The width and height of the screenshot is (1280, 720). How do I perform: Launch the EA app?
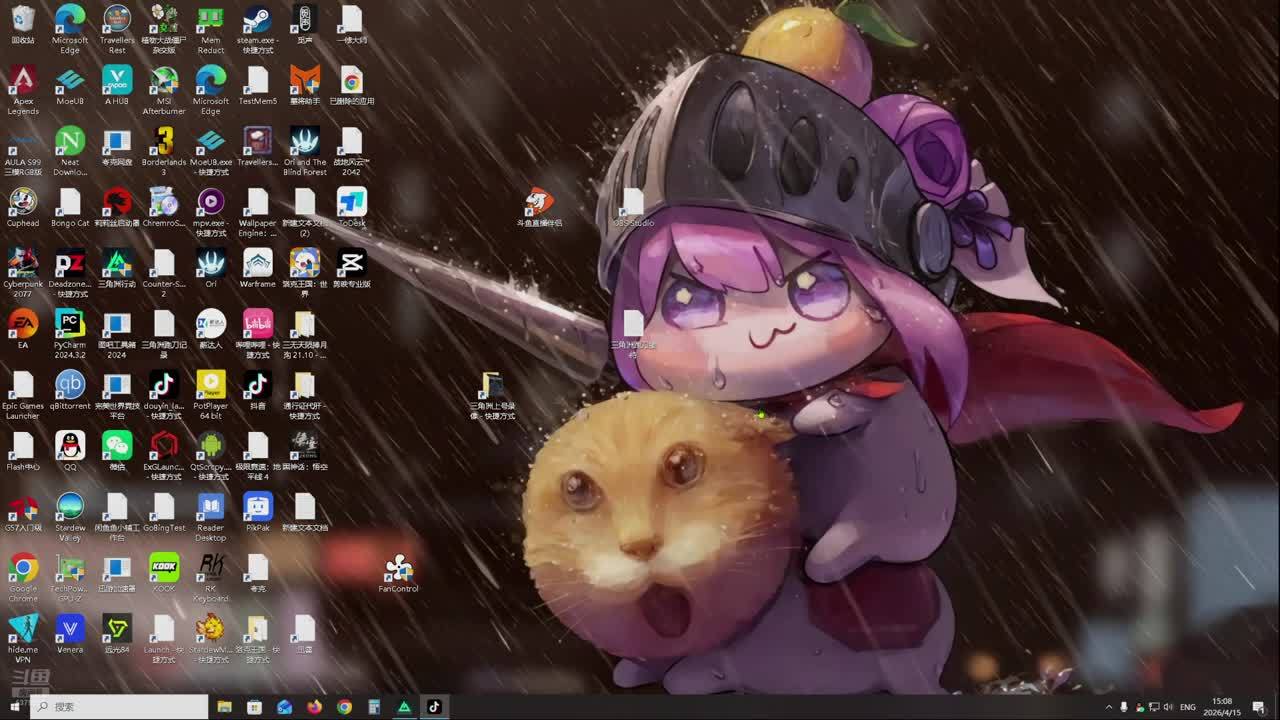coord(23,324)
